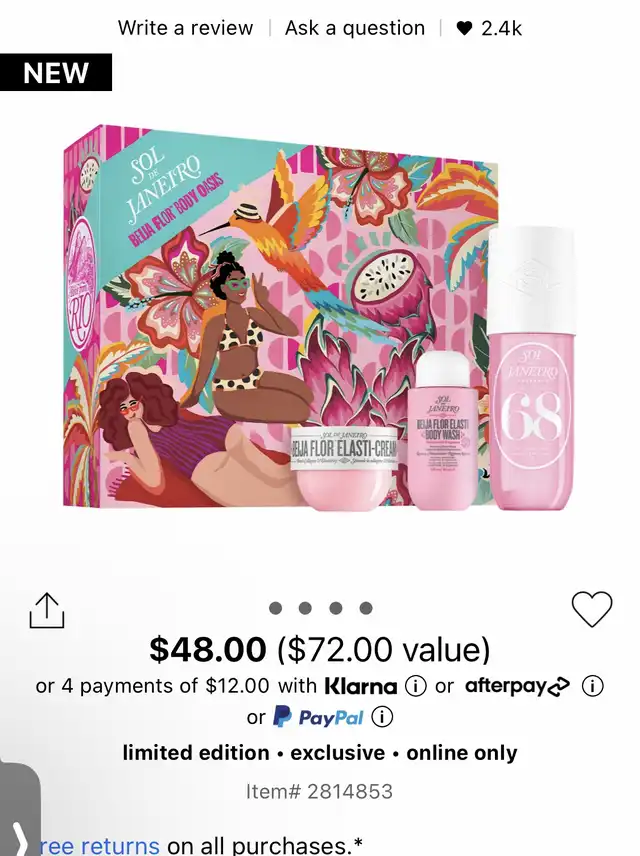640x856 pixels.
Task: Click Ask a question link
Action: [x=355, y=28]
